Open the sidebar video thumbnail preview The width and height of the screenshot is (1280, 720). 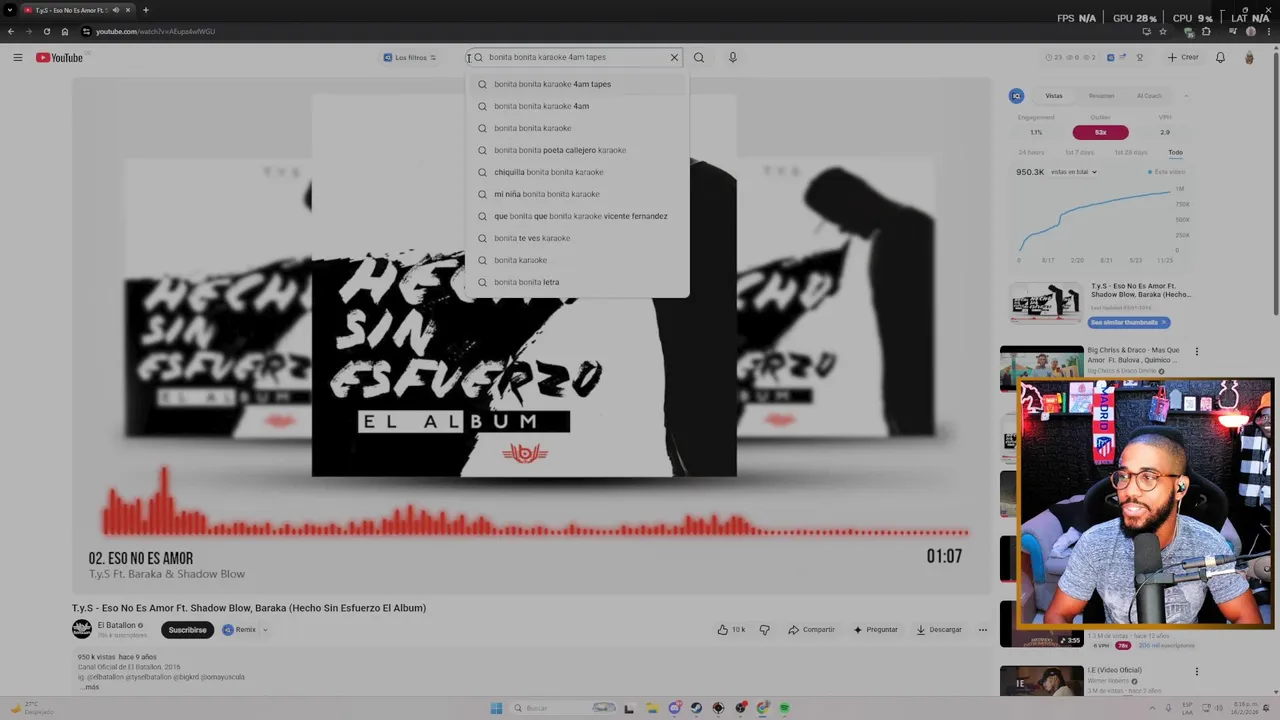pos(1045,303)
